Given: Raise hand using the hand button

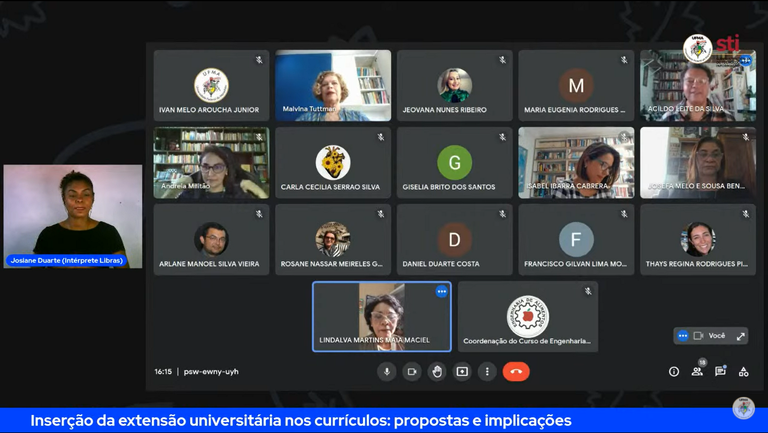Looking at the screenshot, I should pos(437,372).
